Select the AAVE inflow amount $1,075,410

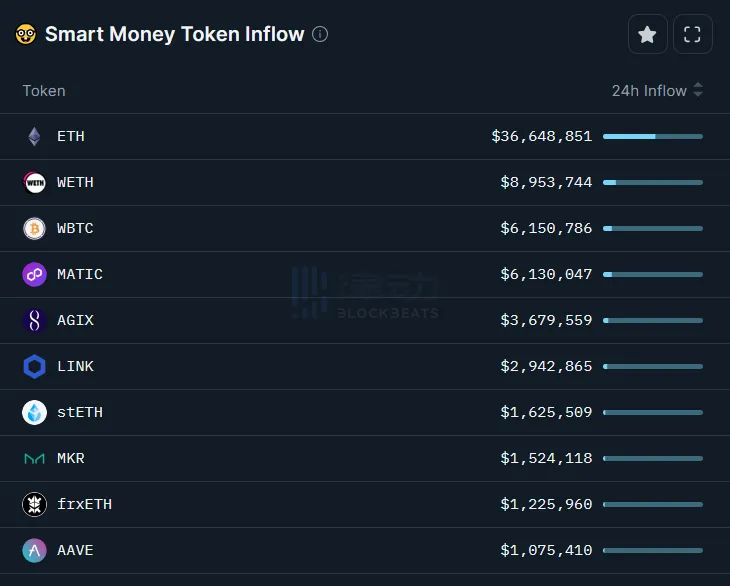pos(546,551)
